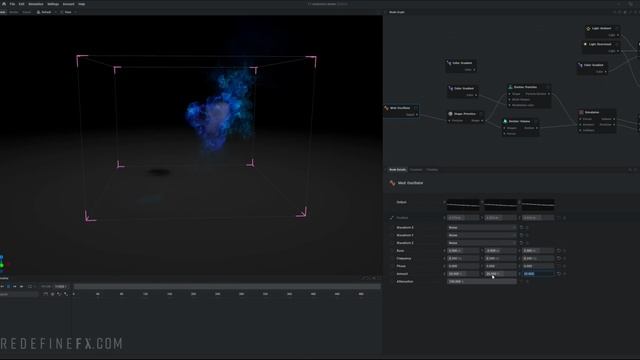Open the Settings menu
This screenshot has height=360, width=640.
pyautogui.click(x=53, y=4)
